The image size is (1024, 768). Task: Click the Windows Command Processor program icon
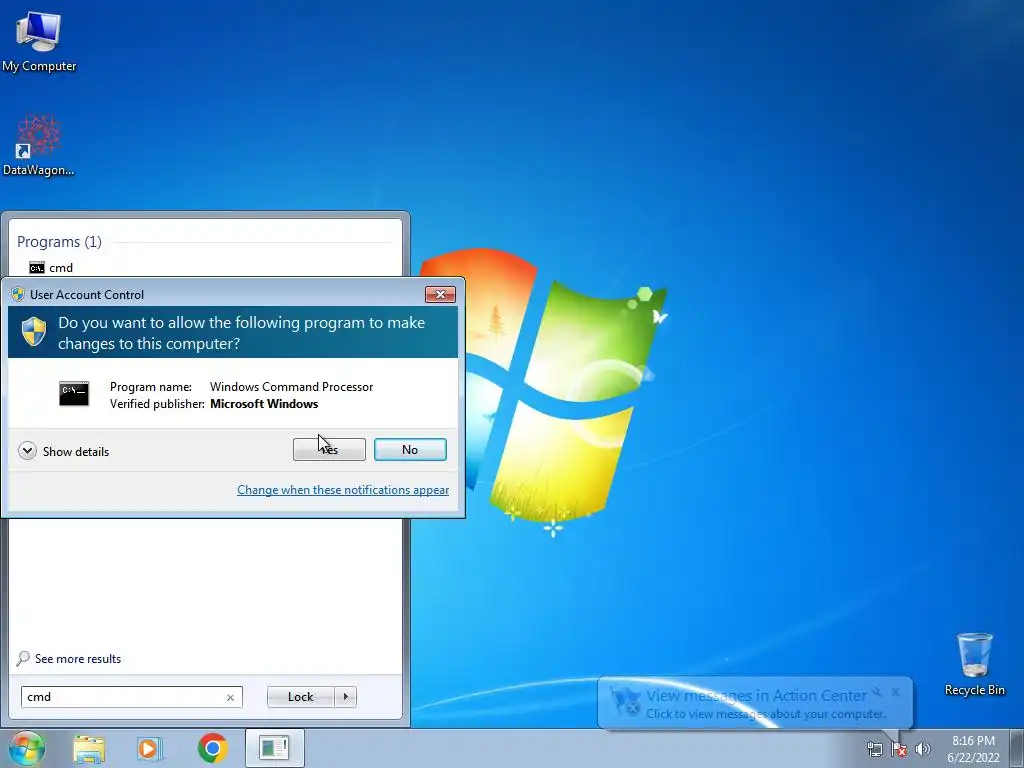(x=74, y=394)
